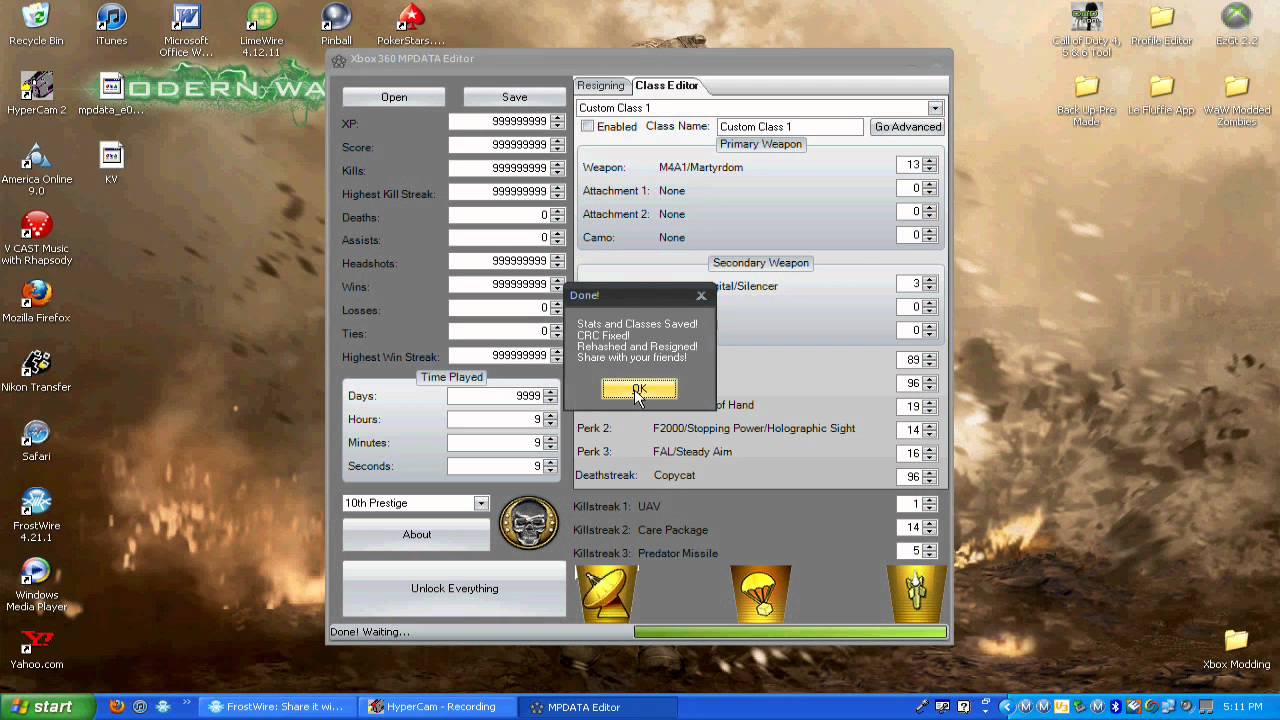Launch Mozilla Firefox from desktop
Screen dimensions: 1280x720
pos(36,301)
